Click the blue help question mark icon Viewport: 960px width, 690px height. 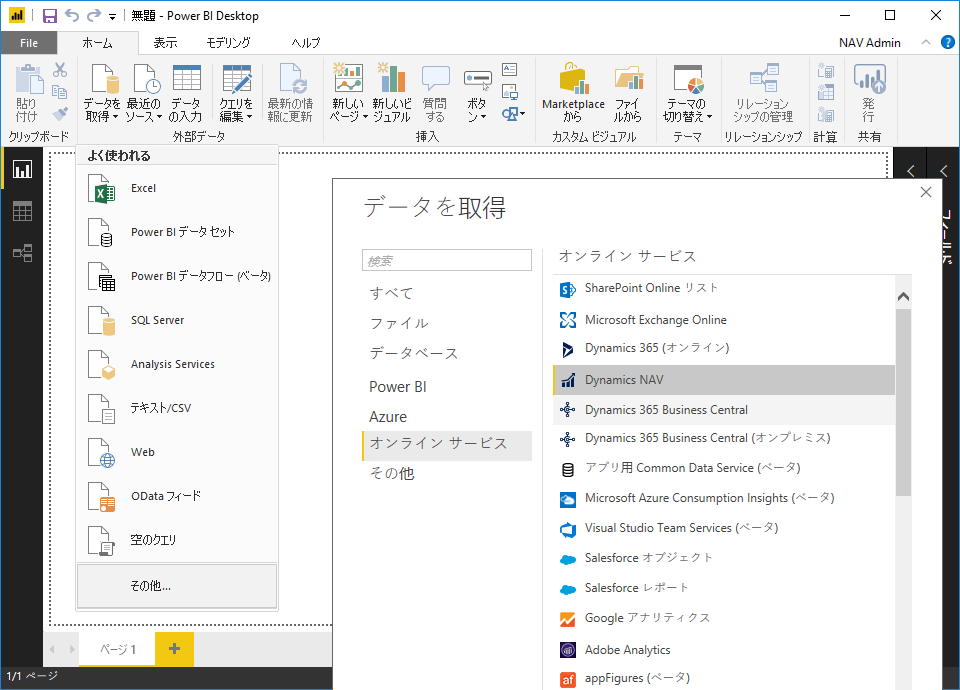(947, 42)
